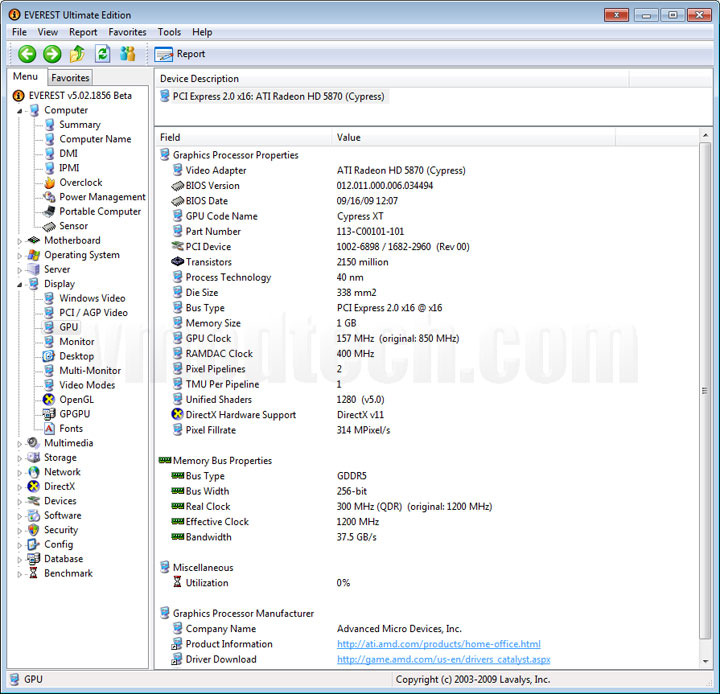Collapse the Display tree node

pos(20,285)
